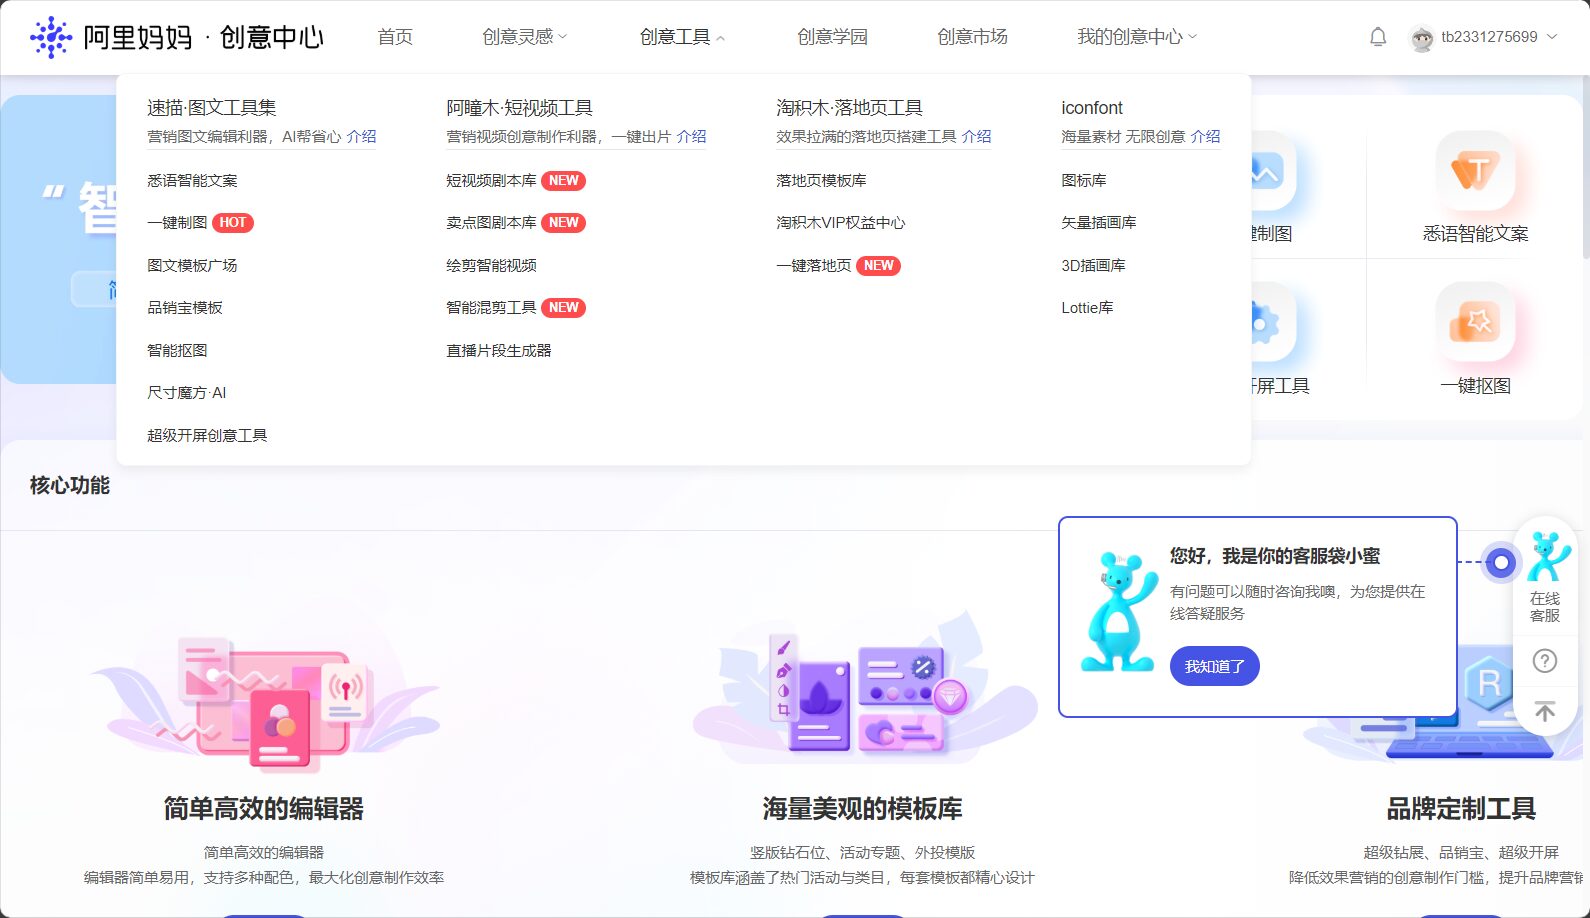Click the blue mascot in the customer service popup
This screenshot has height=918, width=1590.
tap(1119, 611)
